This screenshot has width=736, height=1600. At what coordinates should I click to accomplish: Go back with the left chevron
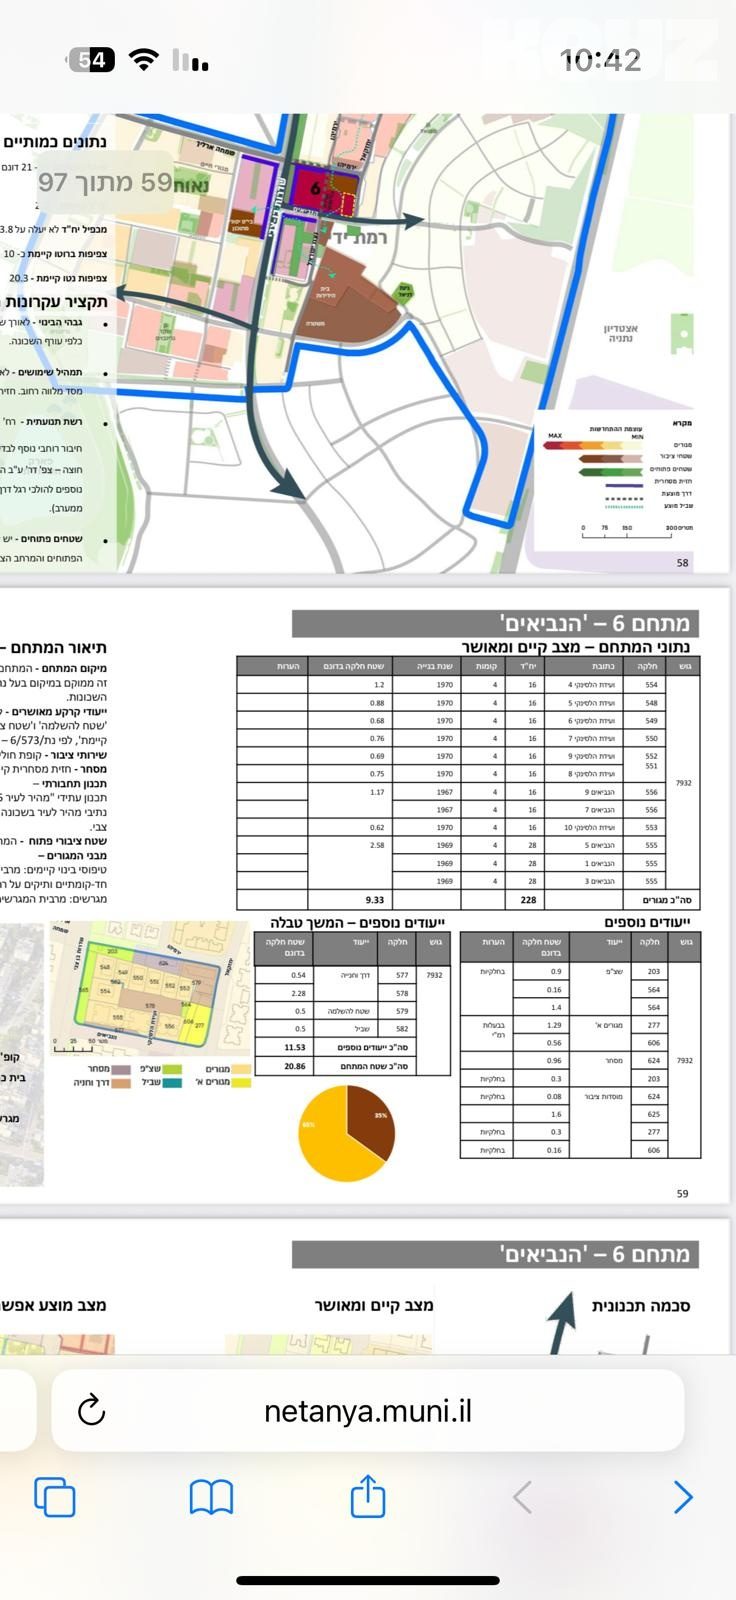click(x=522, y=1498)
